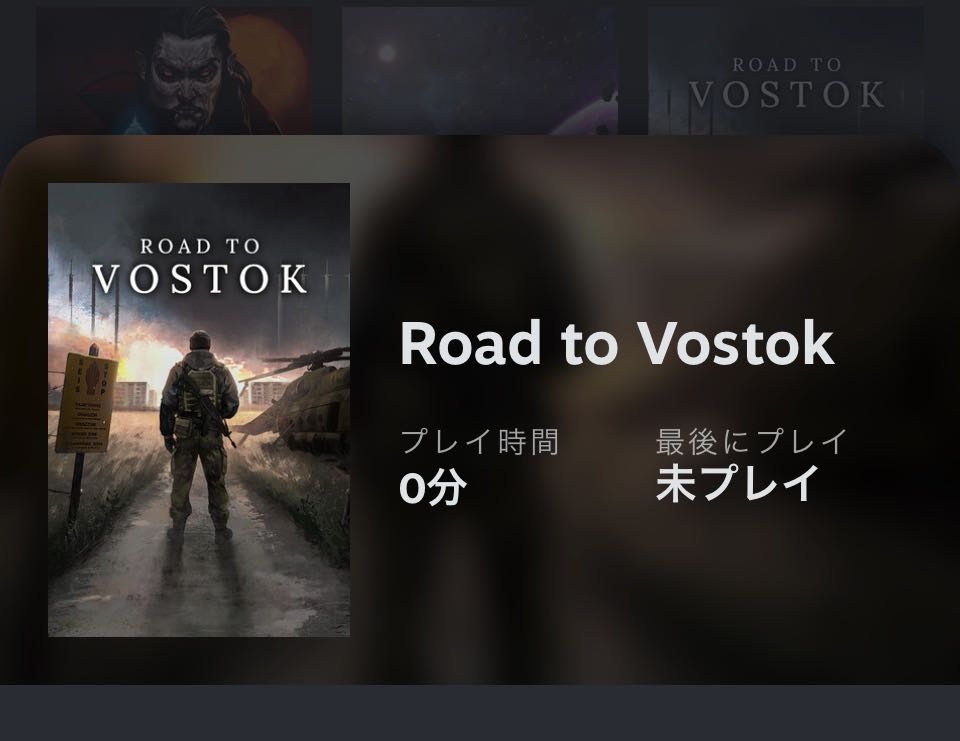Click the プレイ時間 label
960x741 pixels.
pyautogui.click(x=479, y=442)
